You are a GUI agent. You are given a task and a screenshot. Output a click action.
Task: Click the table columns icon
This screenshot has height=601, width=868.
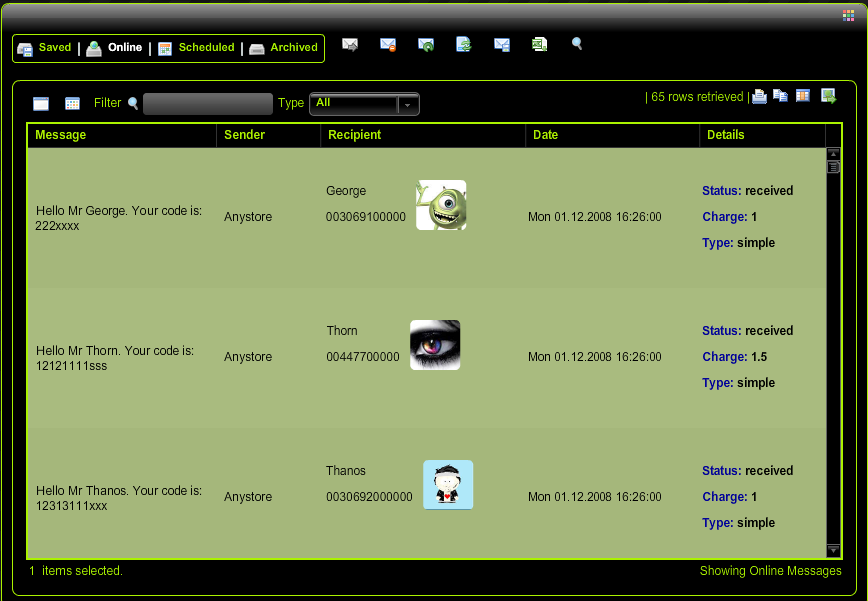point(803,96)
